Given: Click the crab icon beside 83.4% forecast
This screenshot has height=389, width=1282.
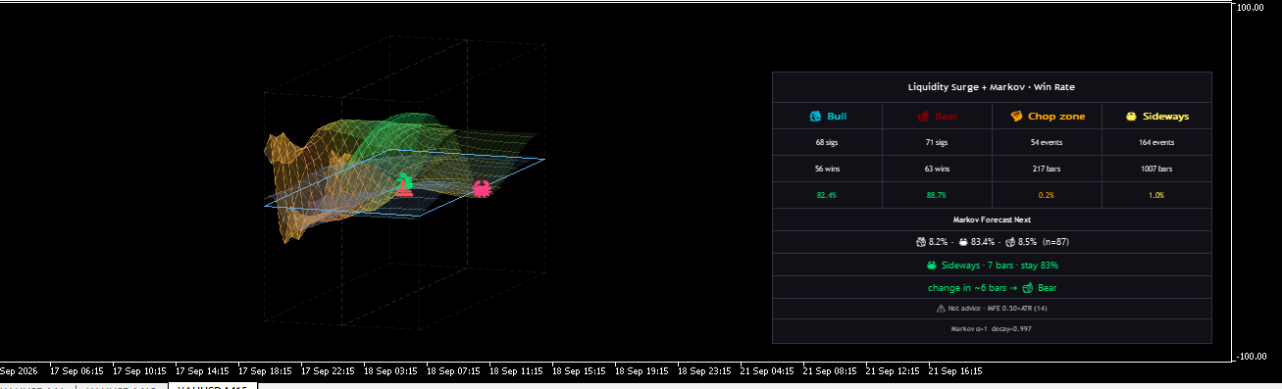Looking at the screenshot, I should (x=963, y=241).
